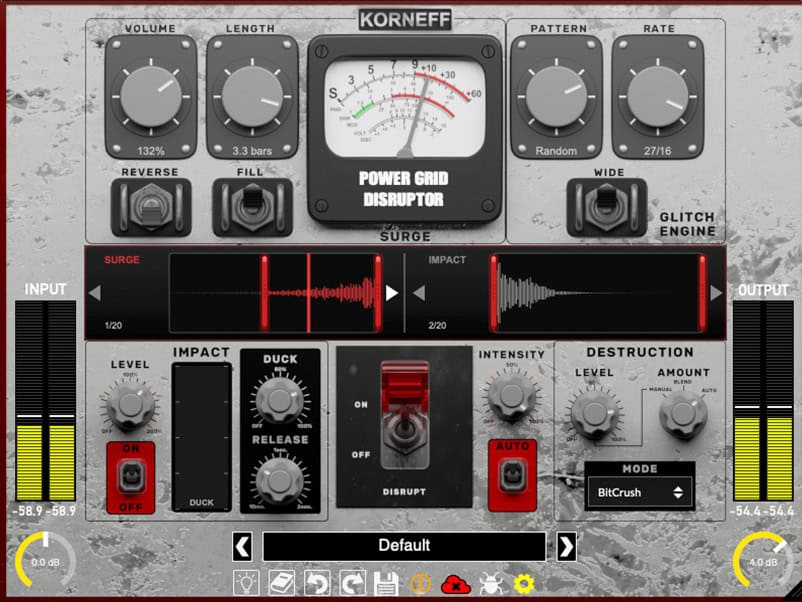Open the BitCrush Mode dropdown
The height and width of the screenshot is (602, 802).
[639, 492]
